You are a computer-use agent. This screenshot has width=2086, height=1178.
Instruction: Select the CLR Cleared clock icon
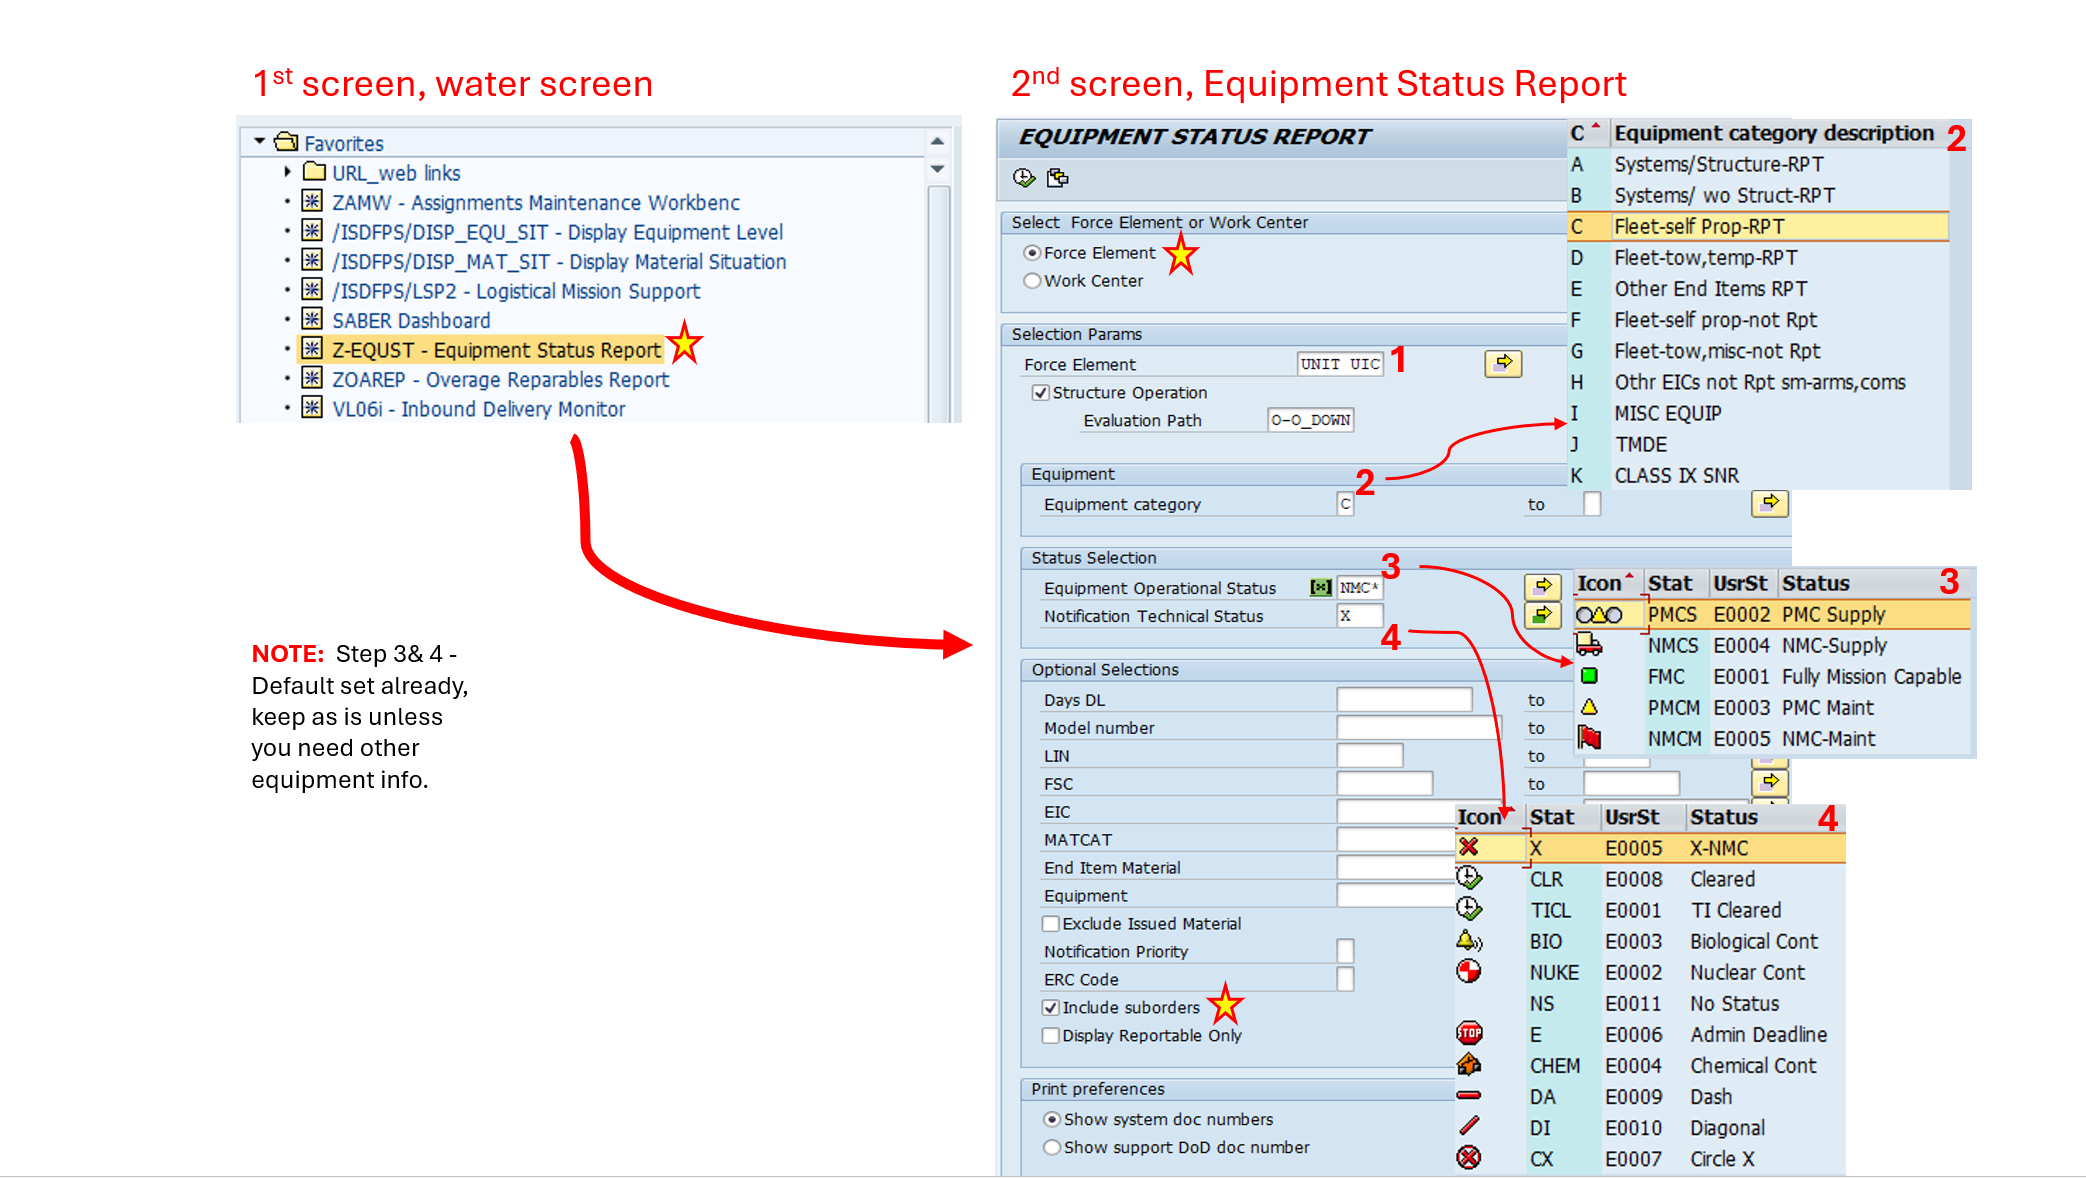1469,878
